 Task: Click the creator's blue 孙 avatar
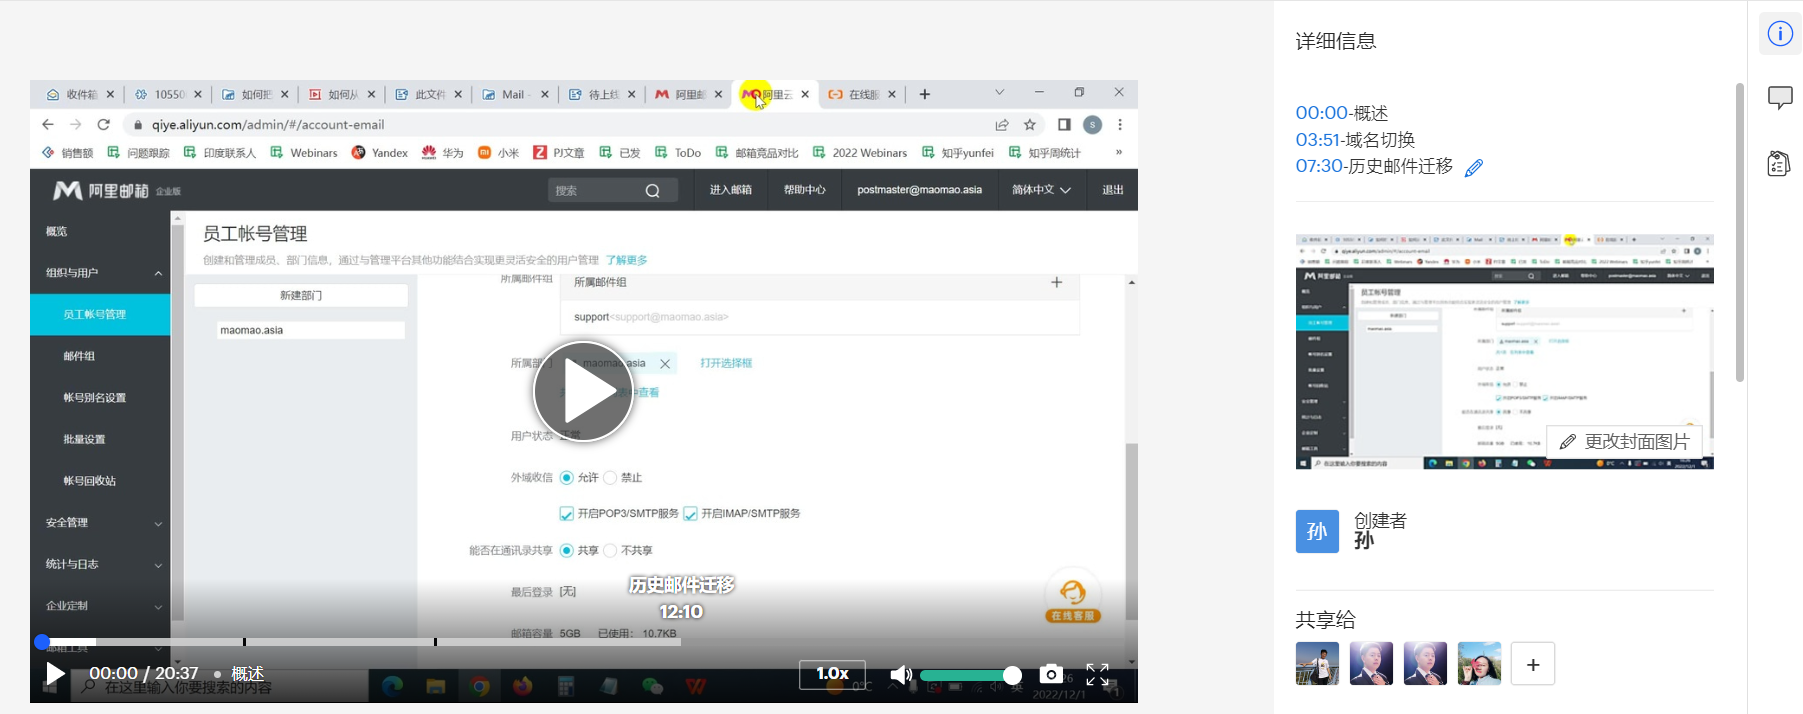pyautogui.click(x=1317, y=531)
